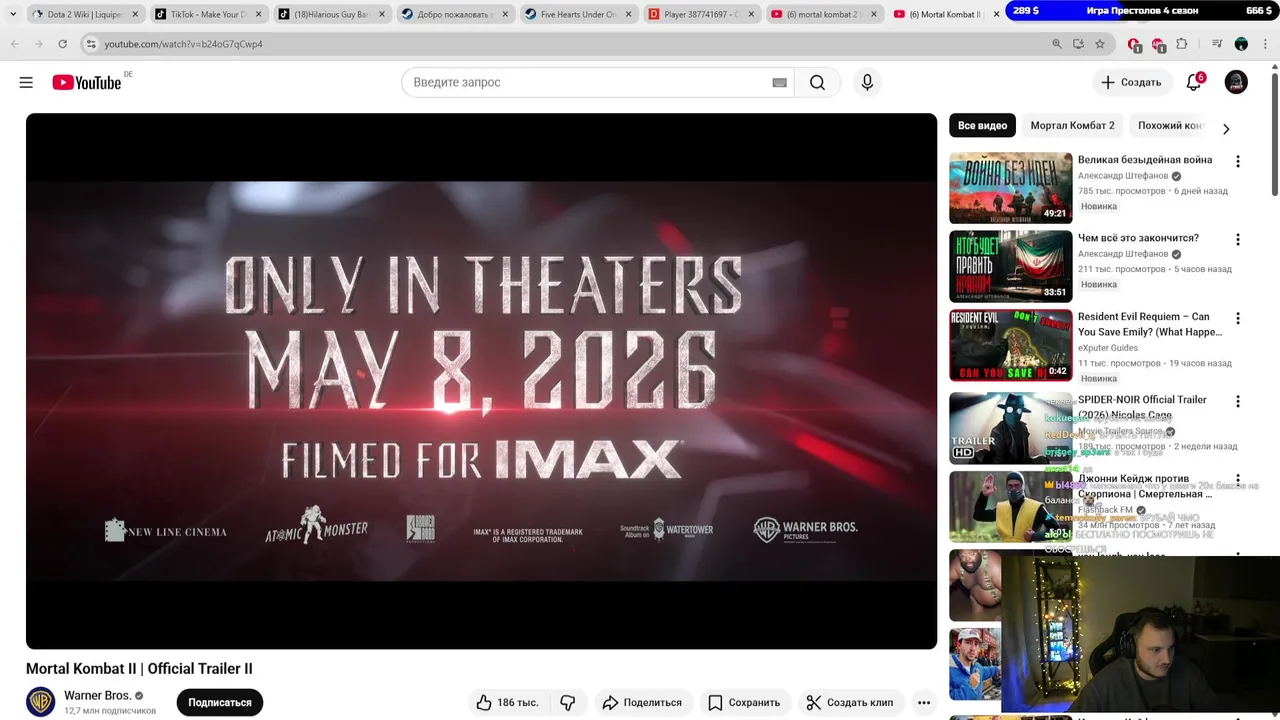Close the Player 387741697 tab
Image resolution: width=1280 pixels, height=720 pixels.
(750, 14)
